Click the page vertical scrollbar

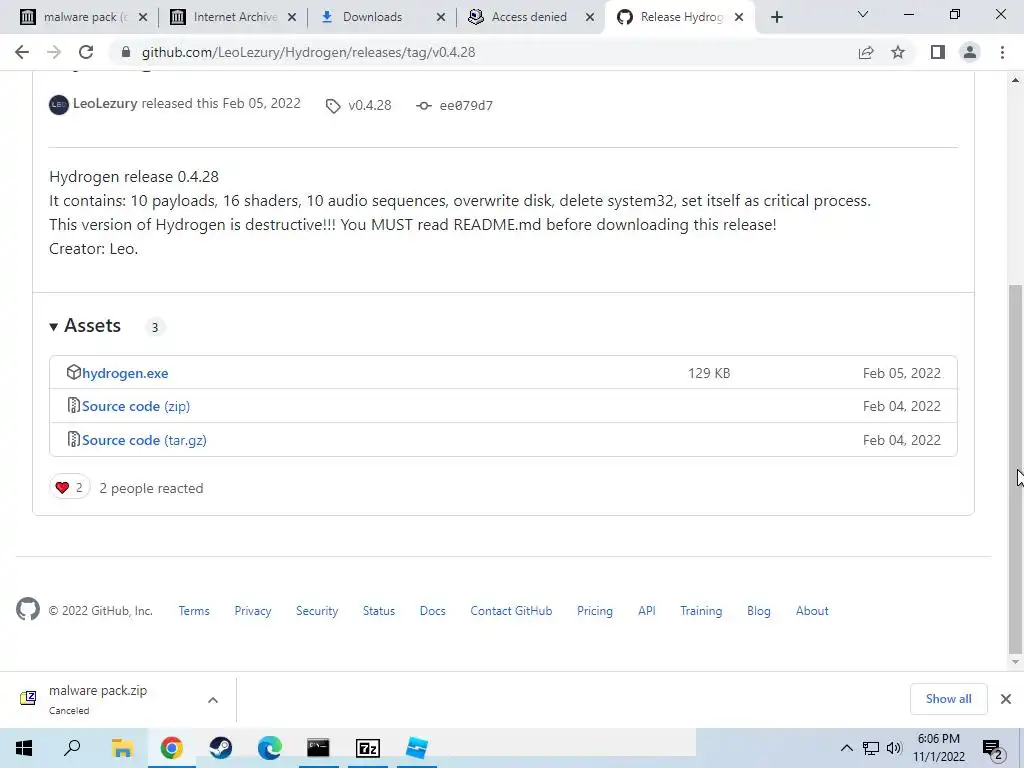coord(1015,469)
